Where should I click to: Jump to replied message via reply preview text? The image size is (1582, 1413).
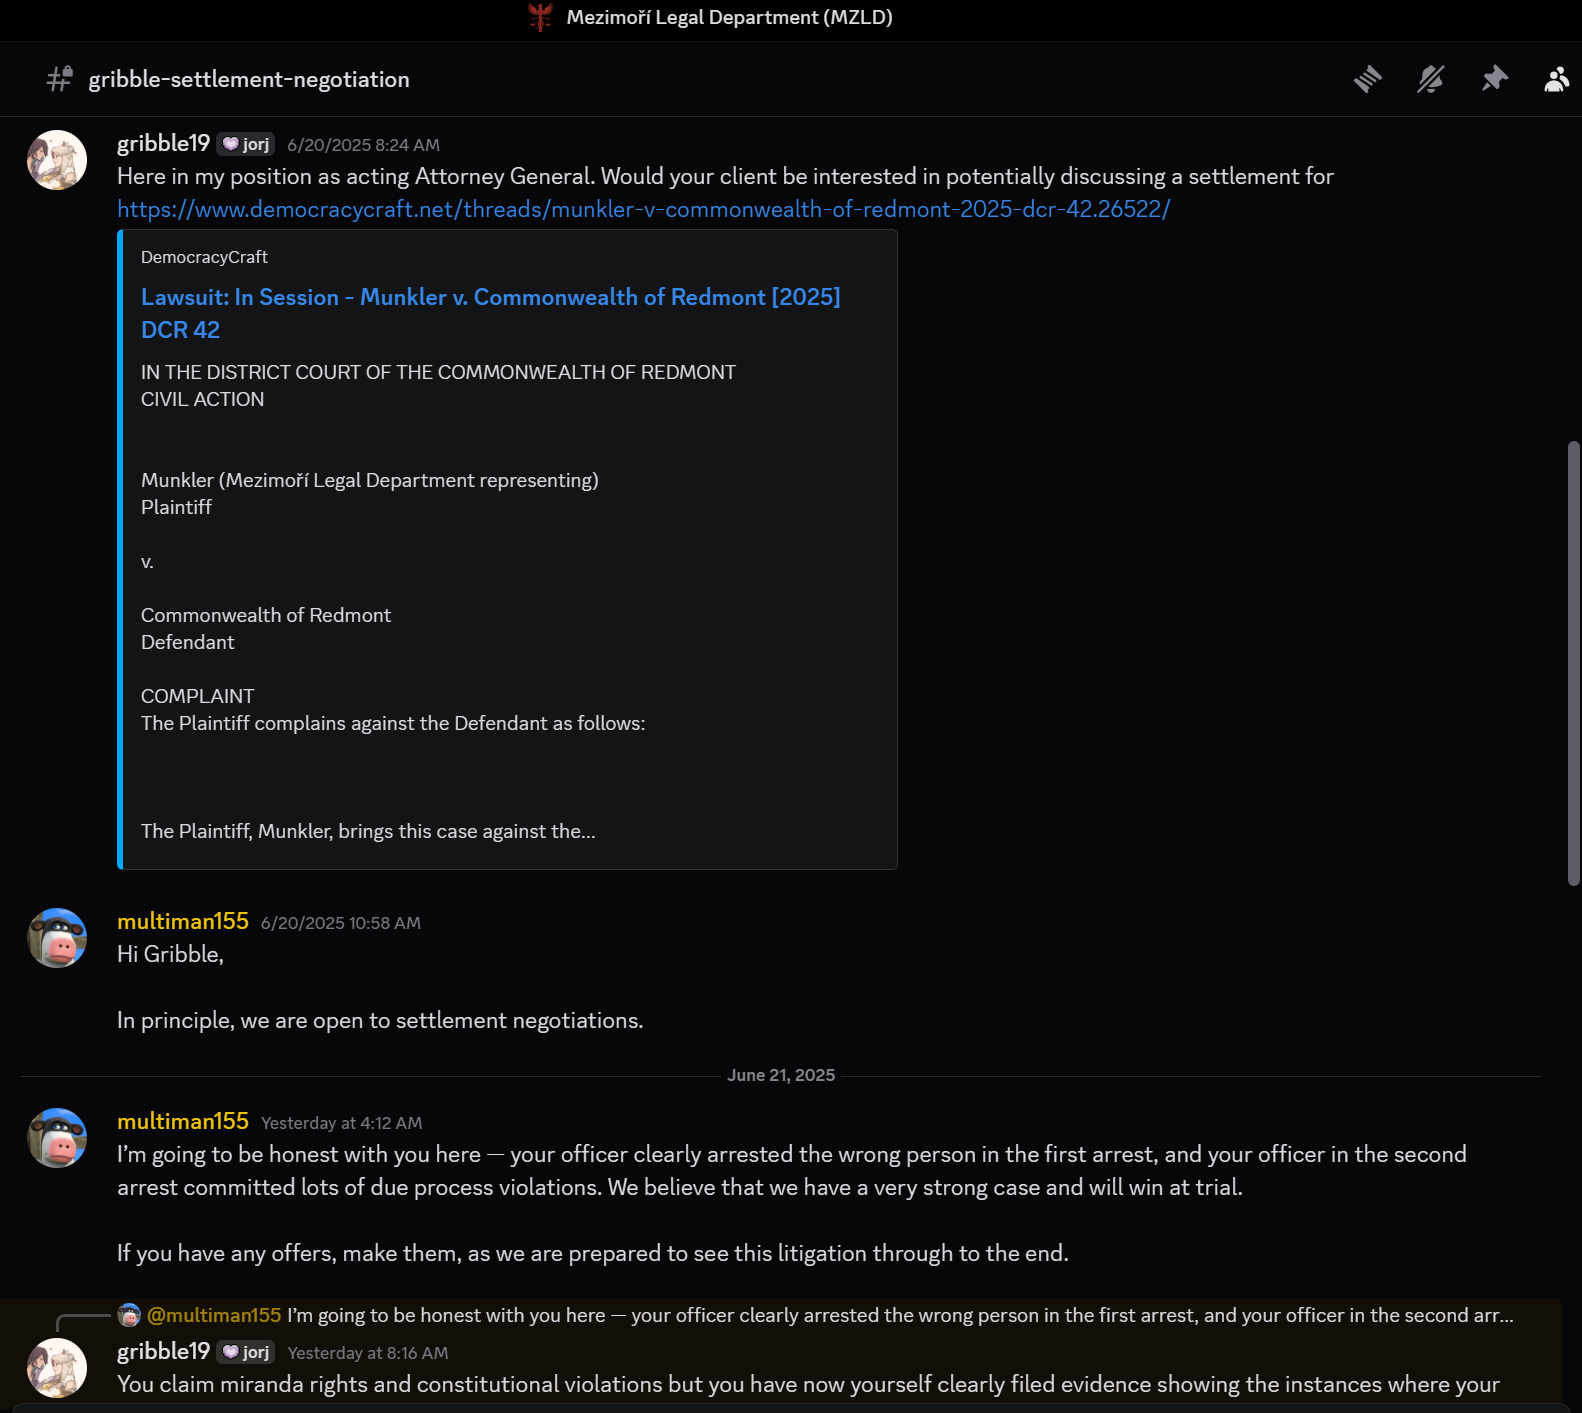click(x=900, y=1315)
